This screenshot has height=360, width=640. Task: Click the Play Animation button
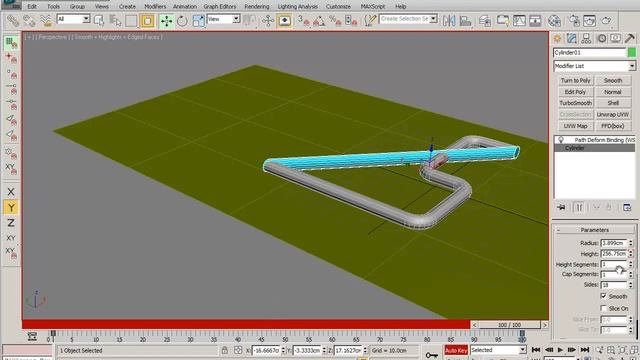[560, 350]
